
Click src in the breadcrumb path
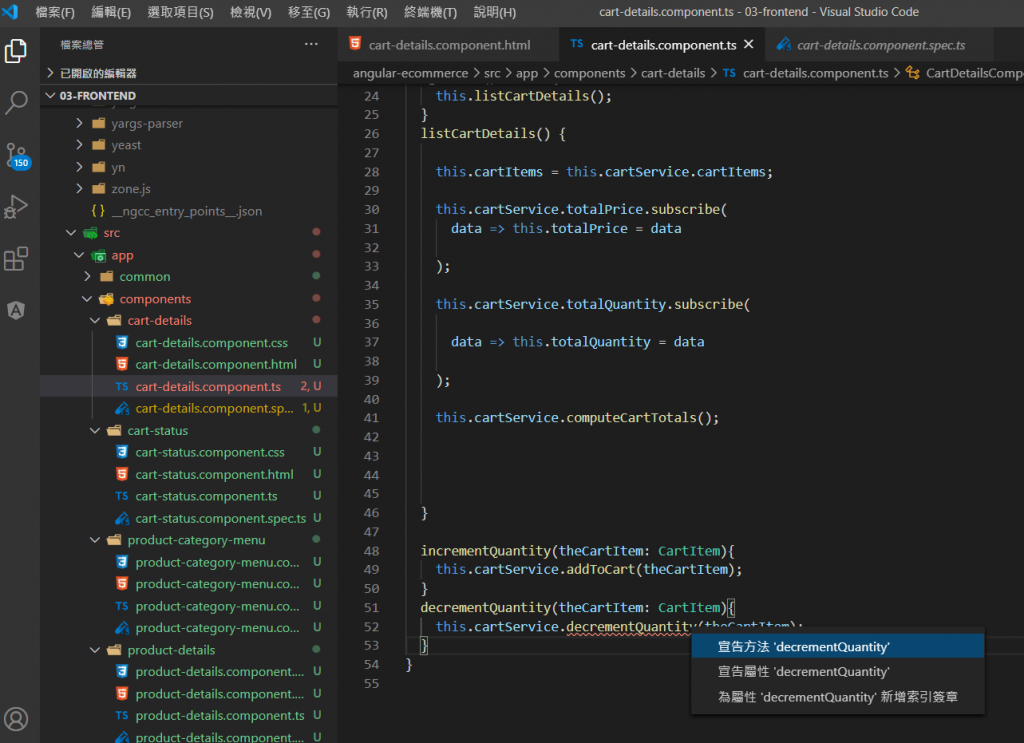tap(489, 73)
